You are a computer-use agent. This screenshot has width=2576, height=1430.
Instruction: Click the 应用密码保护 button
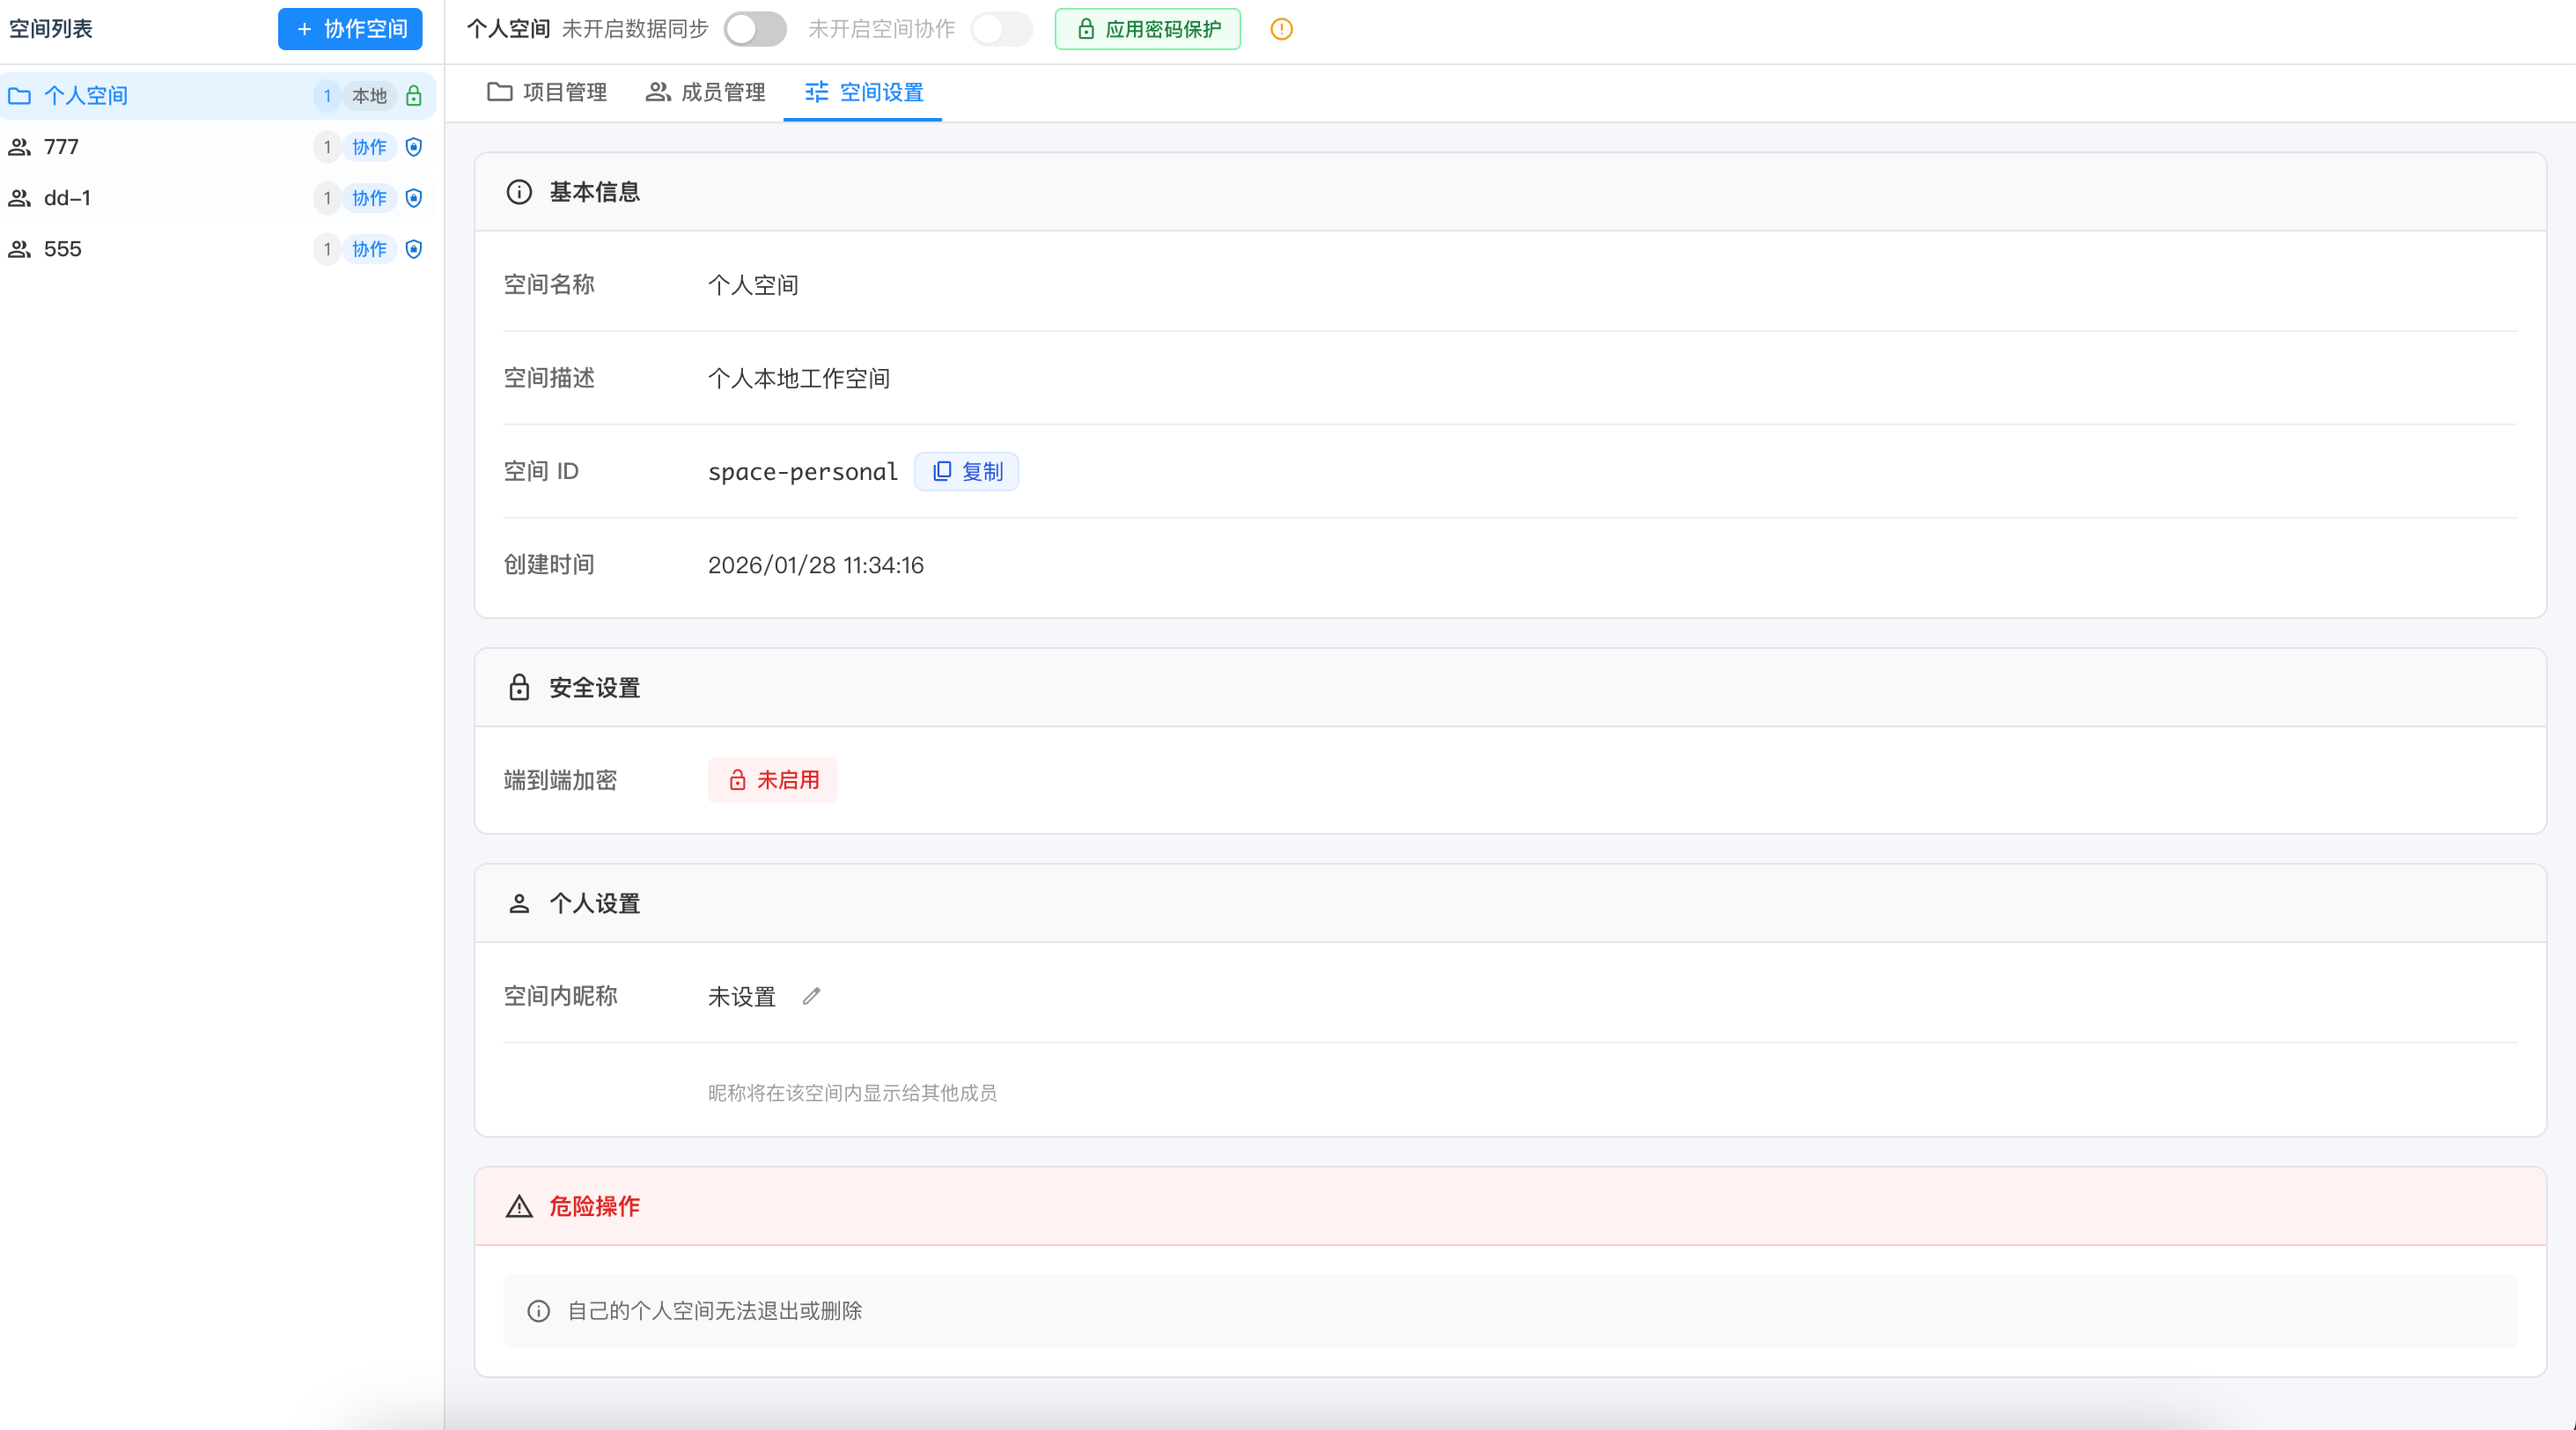(x=1148, y=29)
